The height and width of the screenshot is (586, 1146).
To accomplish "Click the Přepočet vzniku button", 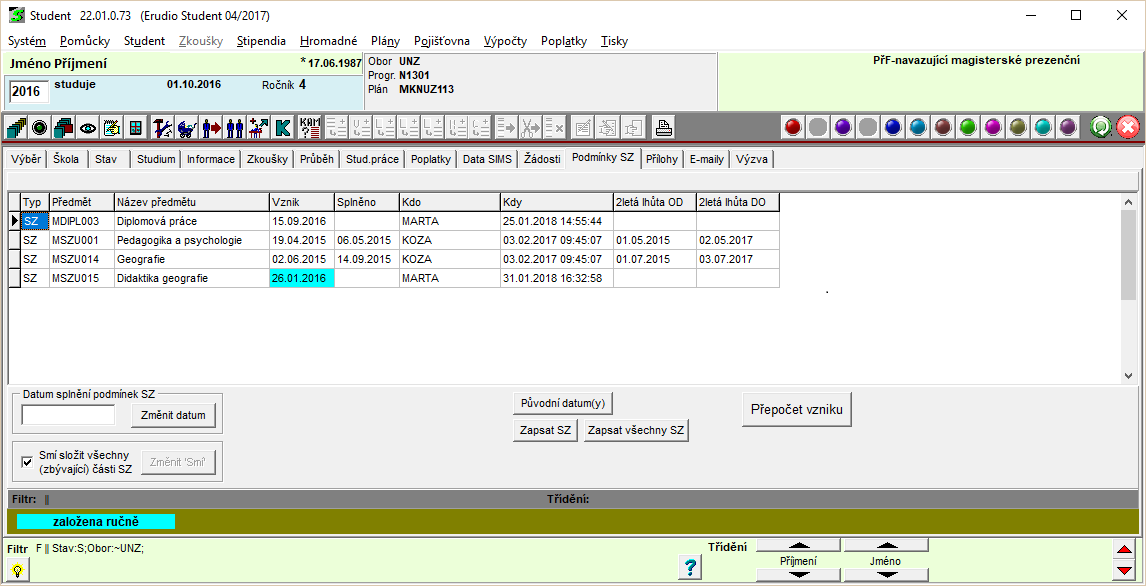I will [797, 410].
